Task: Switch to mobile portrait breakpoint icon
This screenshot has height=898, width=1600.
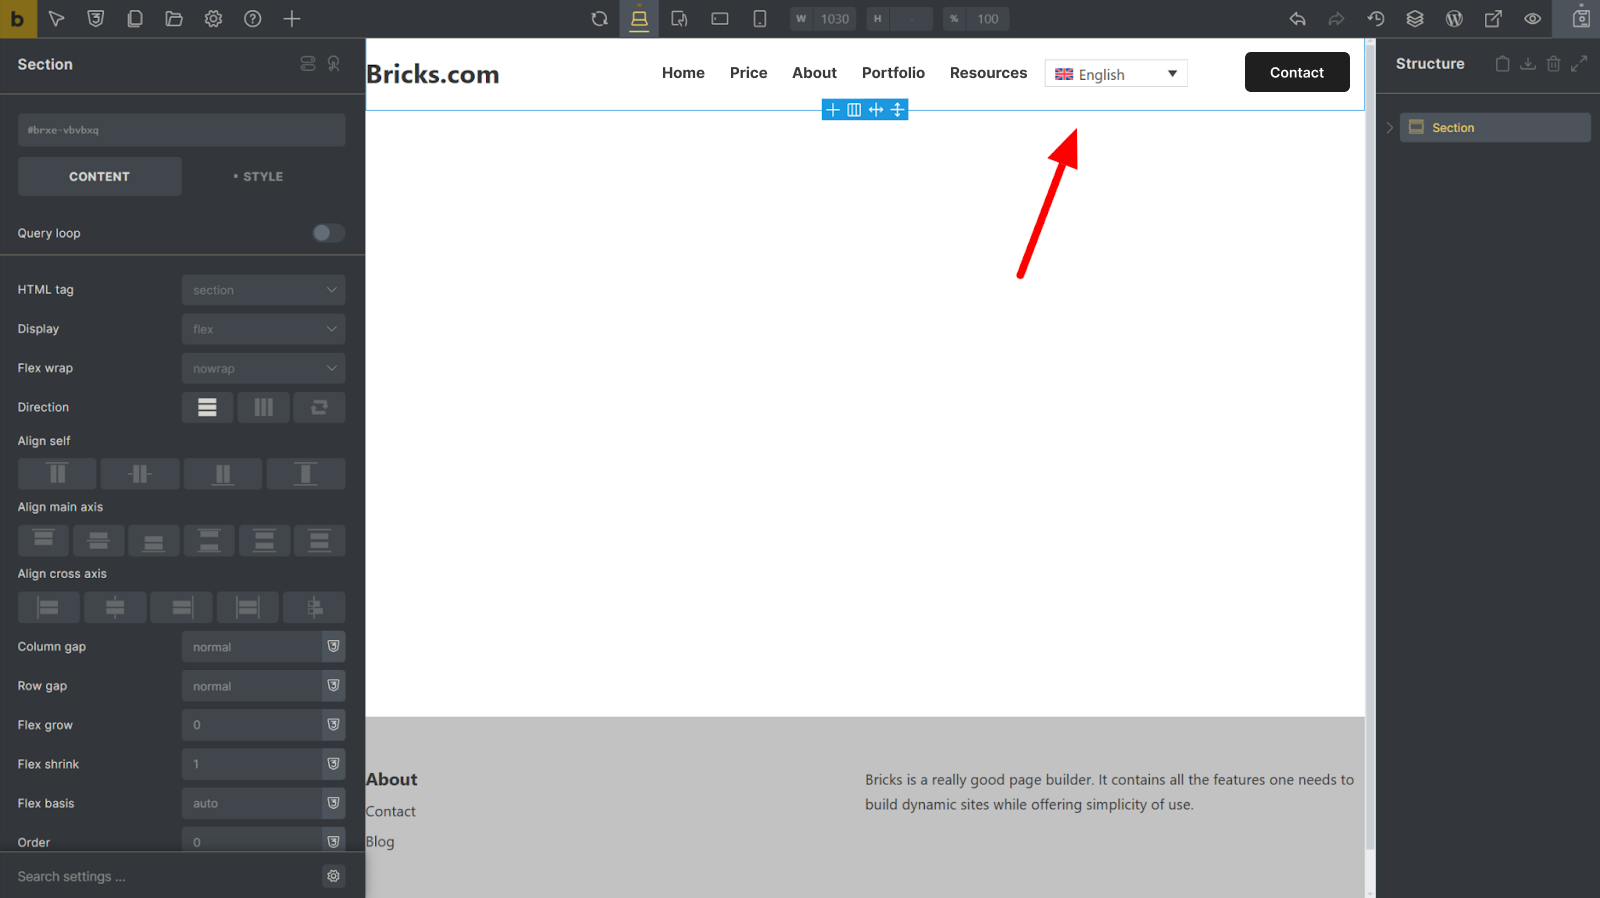Action: point(760,19)
